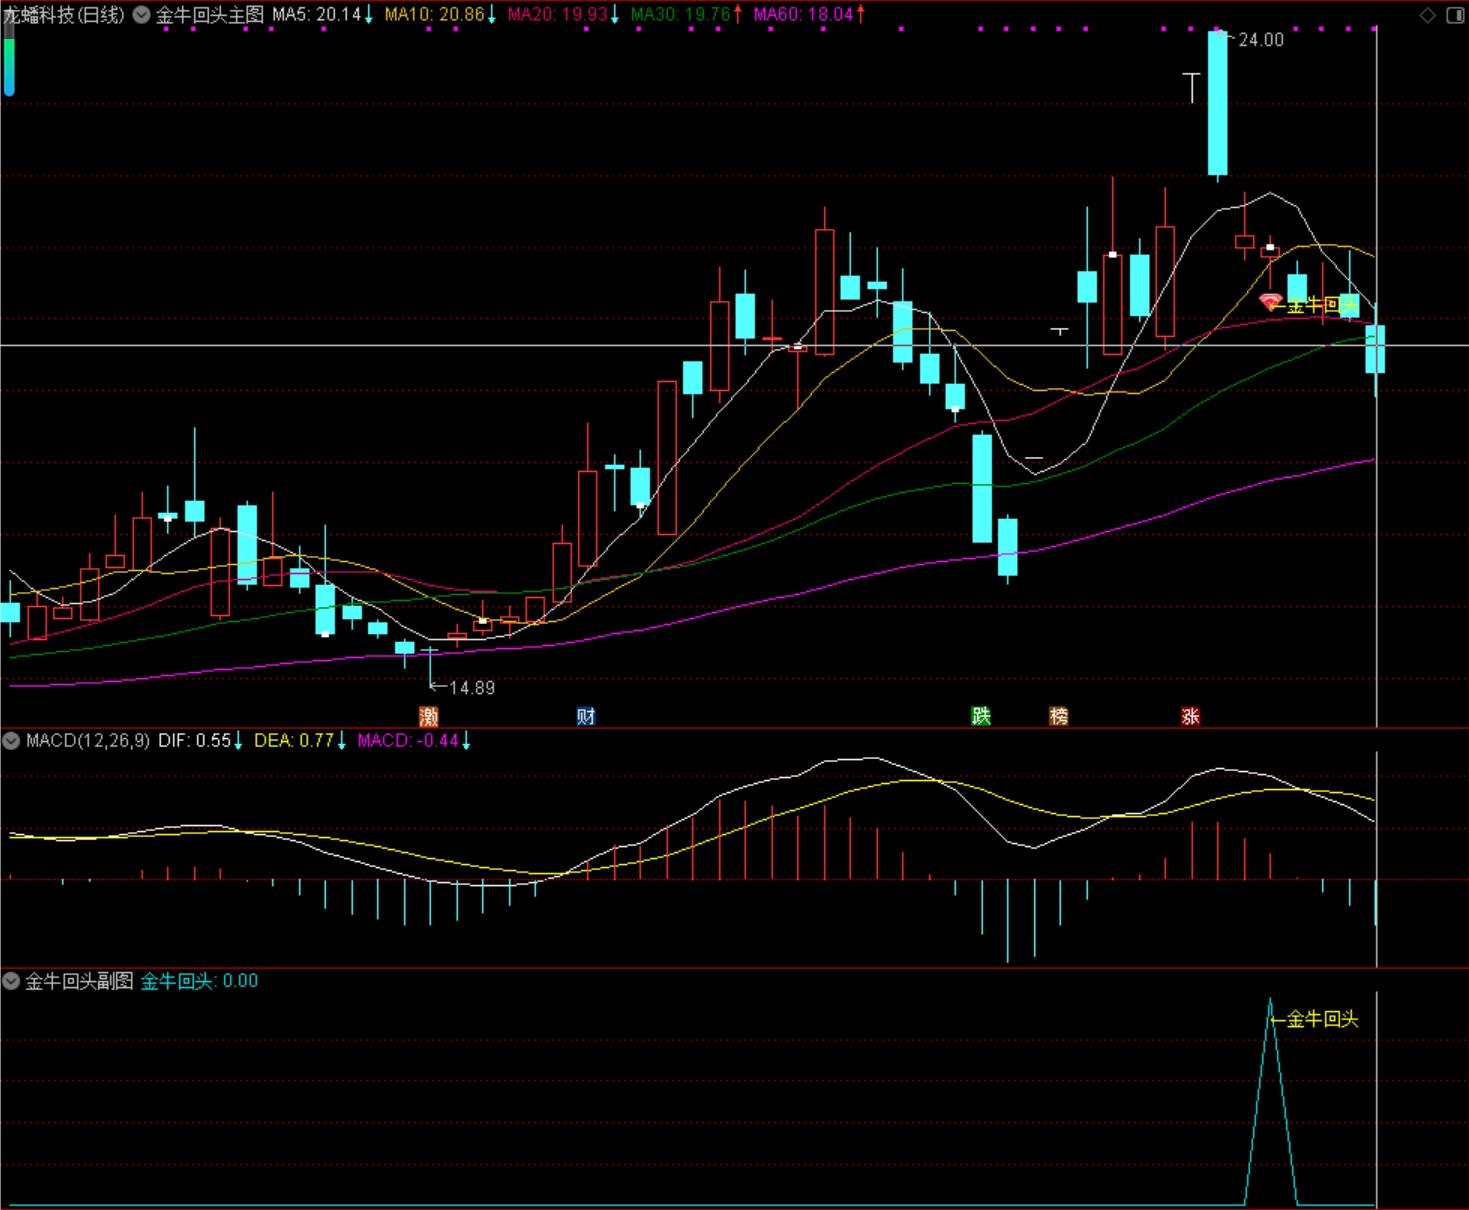1469x1210 pixels.
Task: Click the 激 event marker
Action: [x=429, y=716]
